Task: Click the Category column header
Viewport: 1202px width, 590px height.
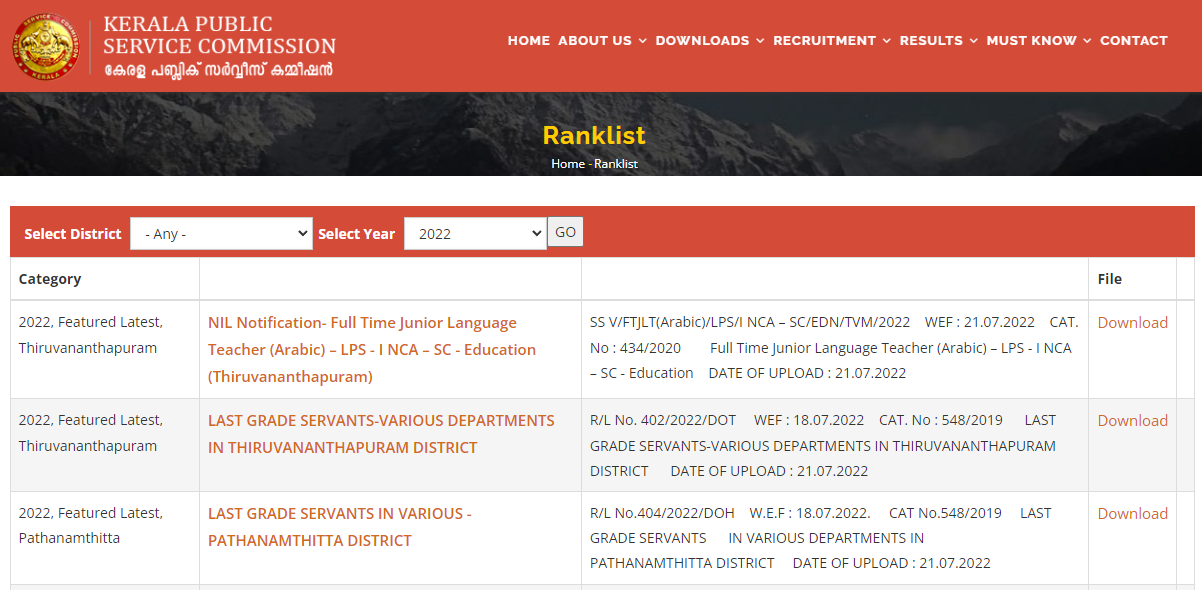Action: (50, 279)
